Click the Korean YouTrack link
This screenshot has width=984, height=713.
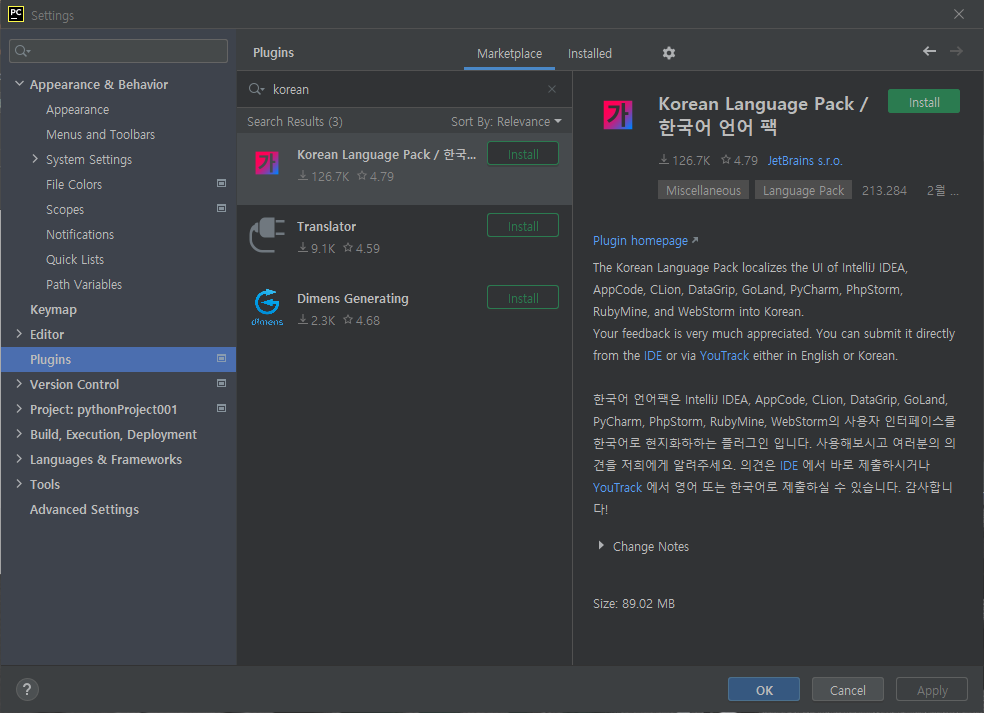click(618, 488)
